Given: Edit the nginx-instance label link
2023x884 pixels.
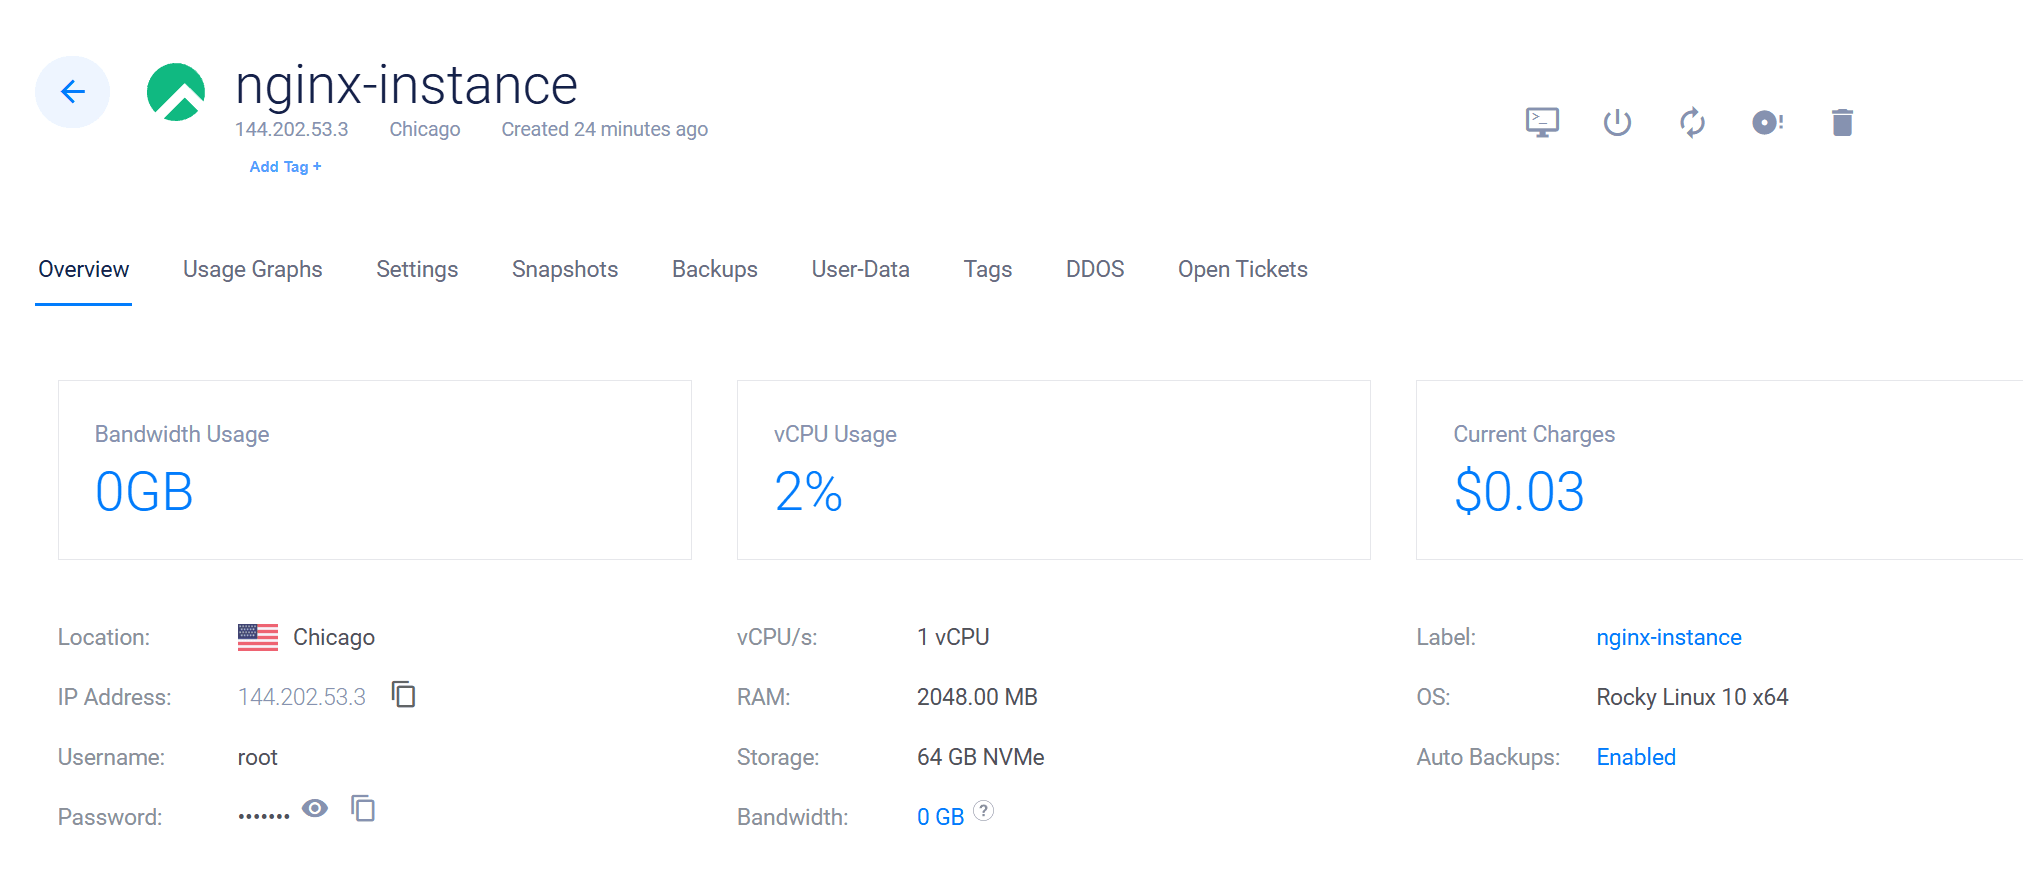Looking at the screenshot, I should pos(1669,637).
